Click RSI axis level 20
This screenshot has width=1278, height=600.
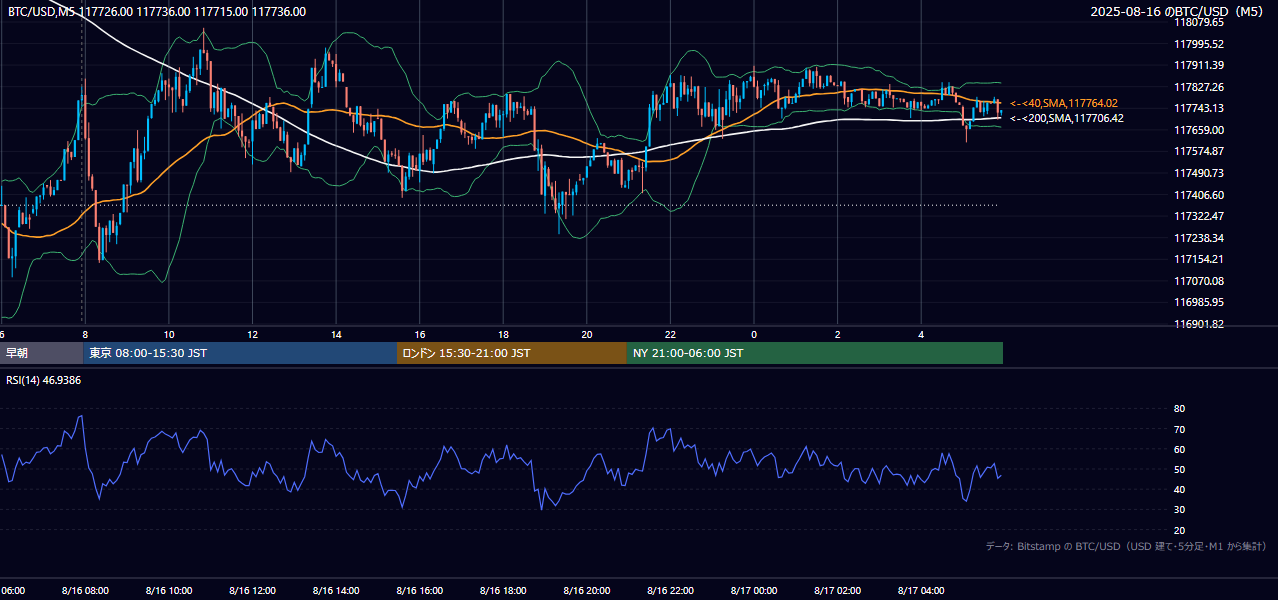pyautogui.click(x=1179, y=530)
